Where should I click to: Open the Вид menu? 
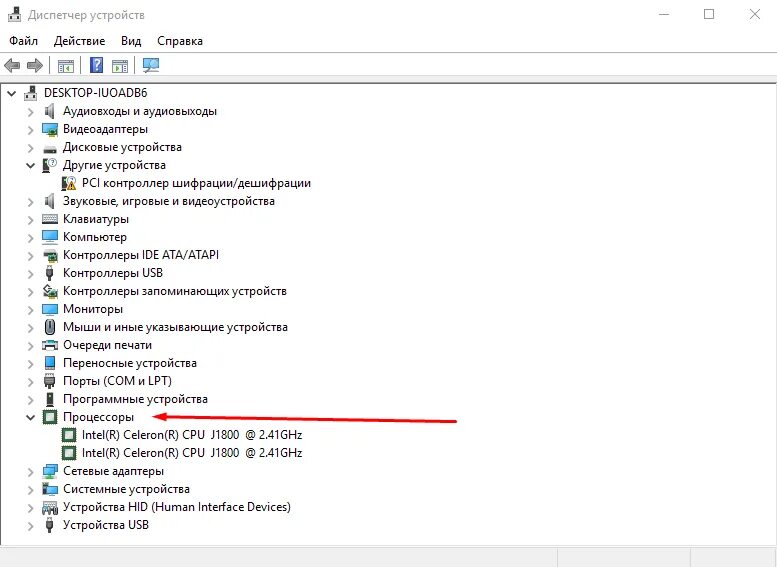click(131, 41)
